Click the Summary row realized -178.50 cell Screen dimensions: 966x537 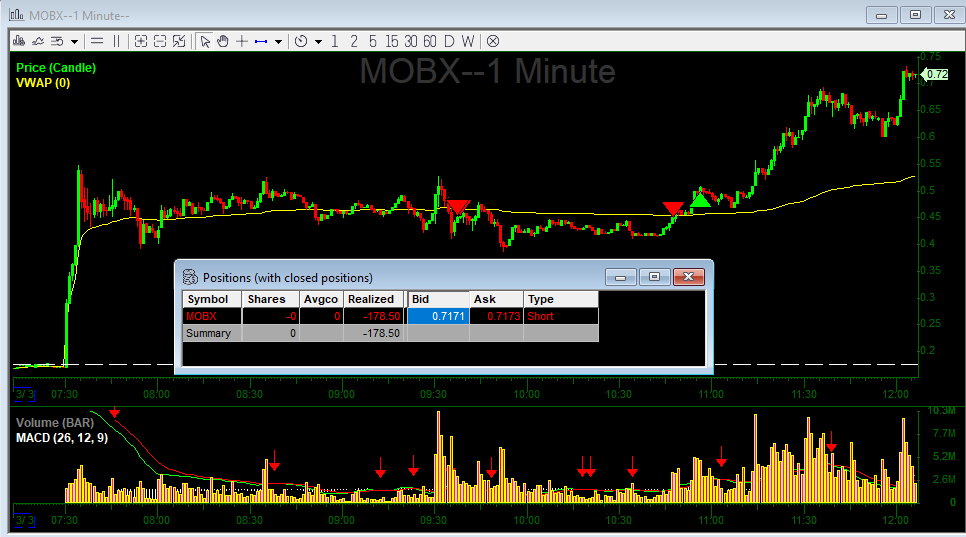373,333
